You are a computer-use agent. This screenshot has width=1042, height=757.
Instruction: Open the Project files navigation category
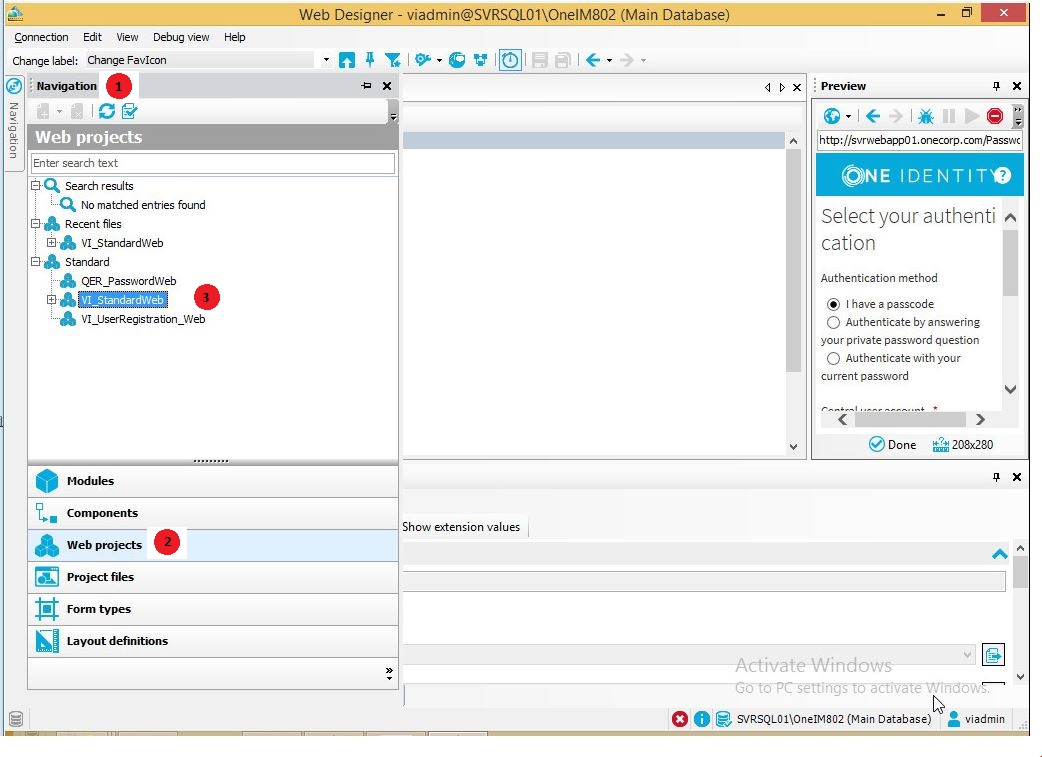click(x=213, y=577)
